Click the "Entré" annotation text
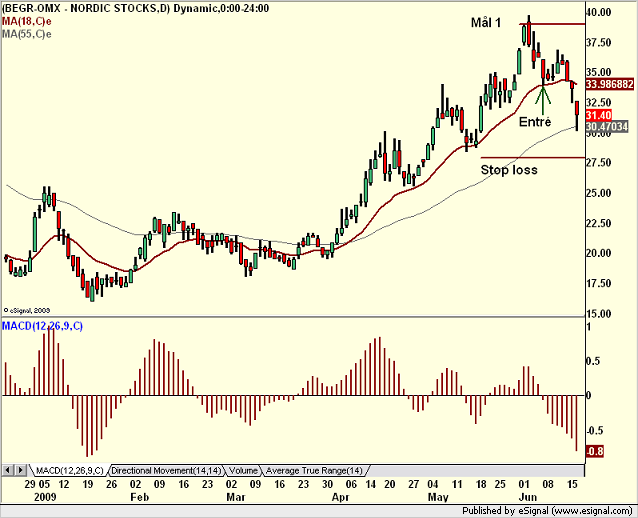 [535, 122]
